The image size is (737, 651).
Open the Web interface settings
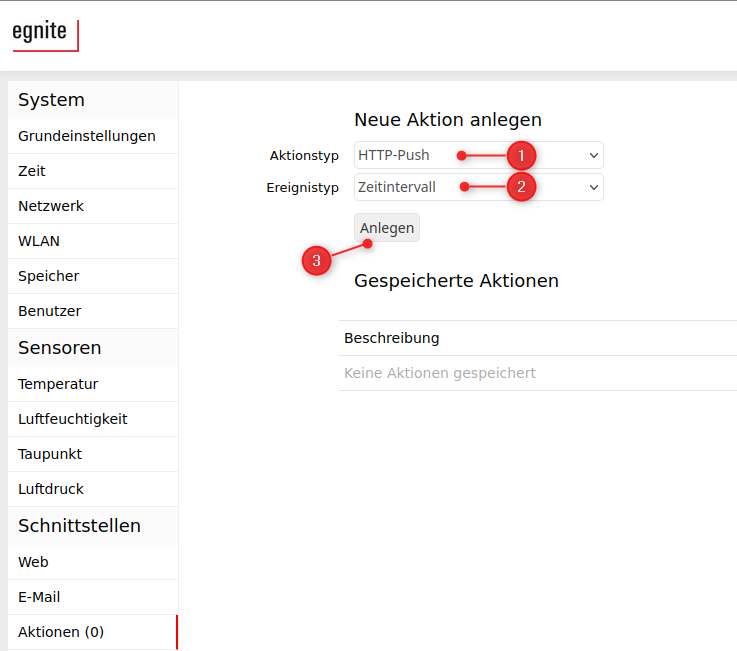click(33, 562)
